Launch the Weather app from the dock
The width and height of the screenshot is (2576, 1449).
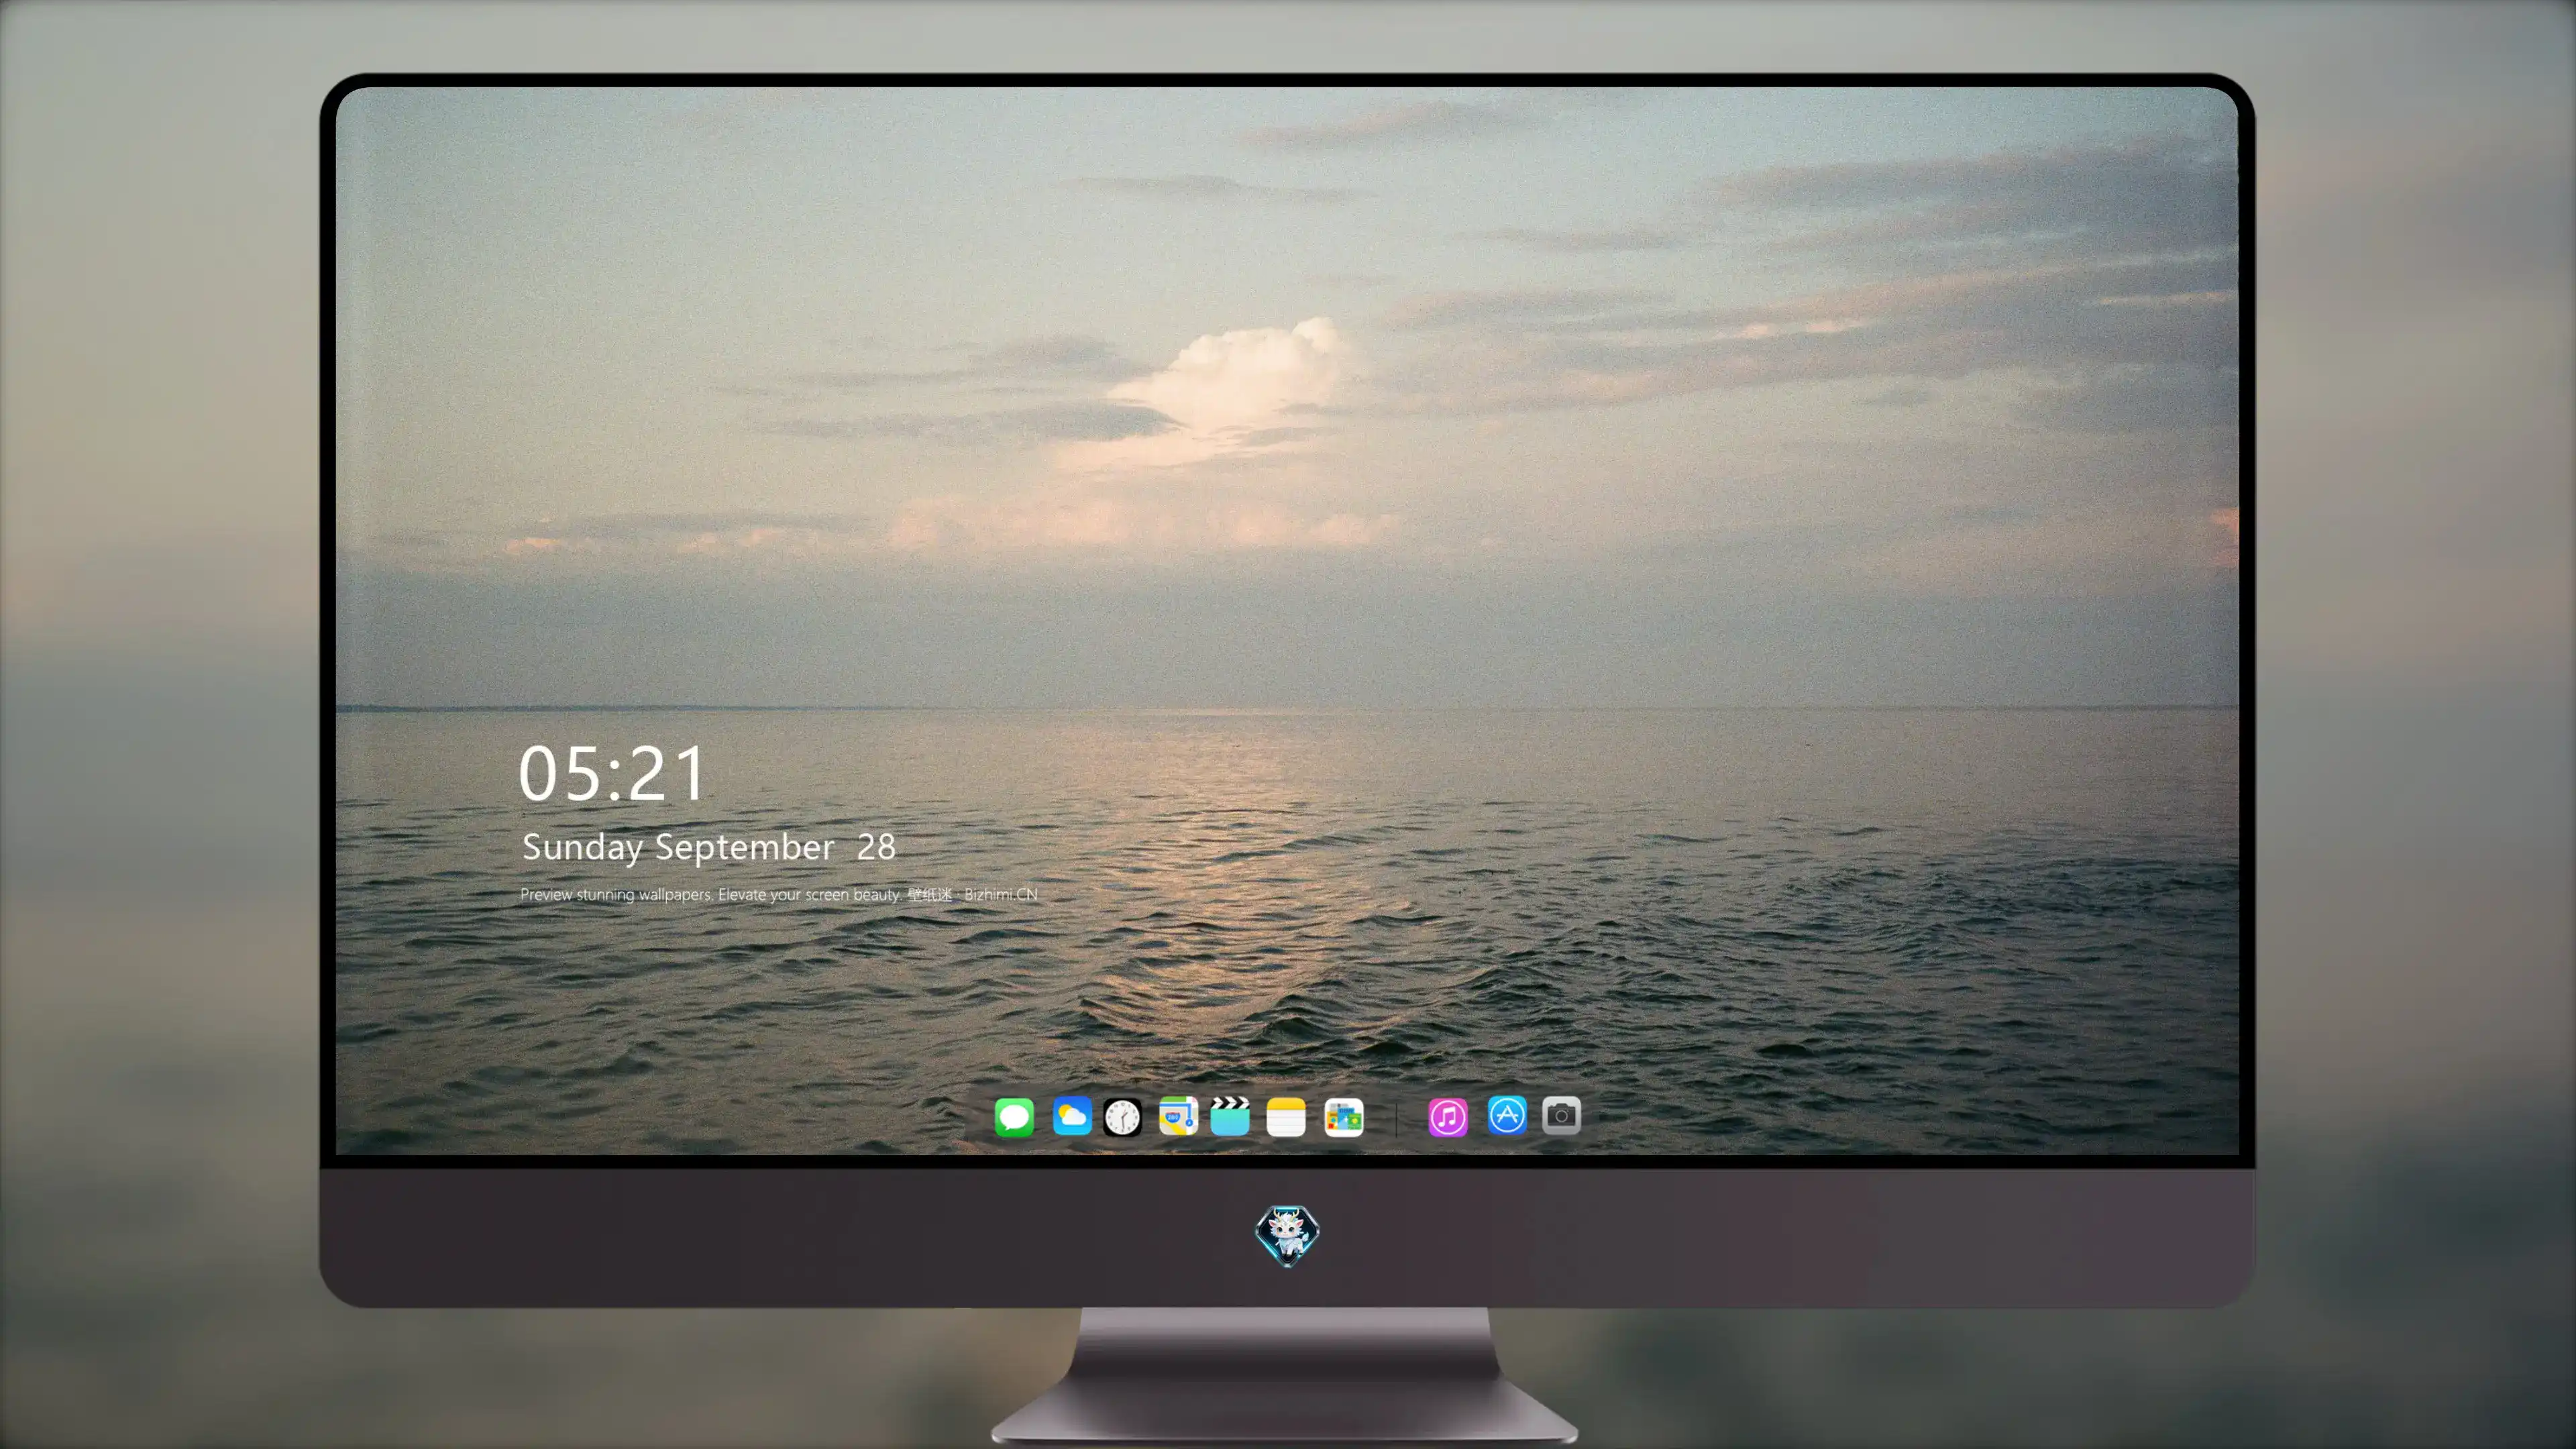point(1071,1116)
